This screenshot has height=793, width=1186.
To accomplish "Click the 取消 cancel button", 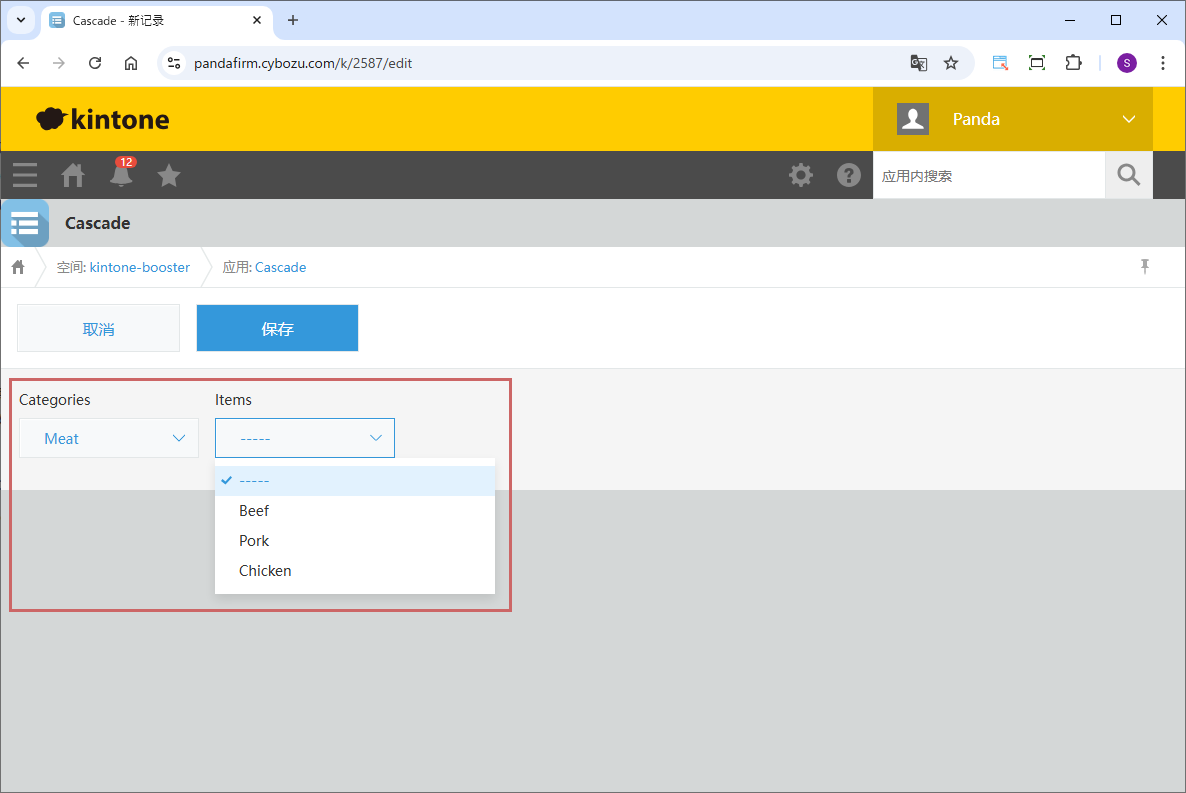I will pyautogui.click(x=98, y=328).
